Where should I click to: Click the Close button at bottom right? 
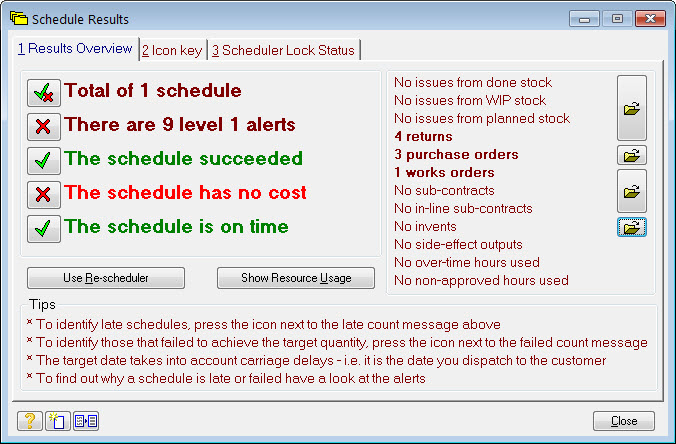tap(623, 421)
